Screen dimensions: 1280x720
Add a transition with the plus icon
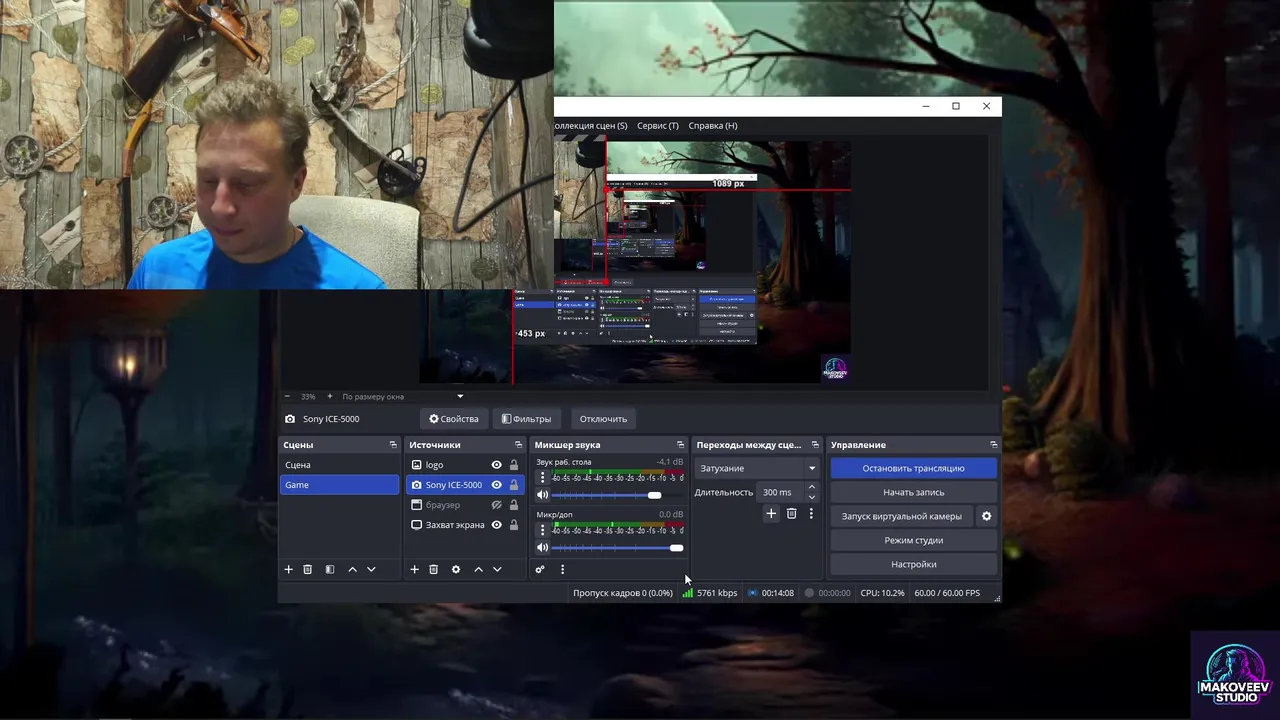tap(771, 513)
